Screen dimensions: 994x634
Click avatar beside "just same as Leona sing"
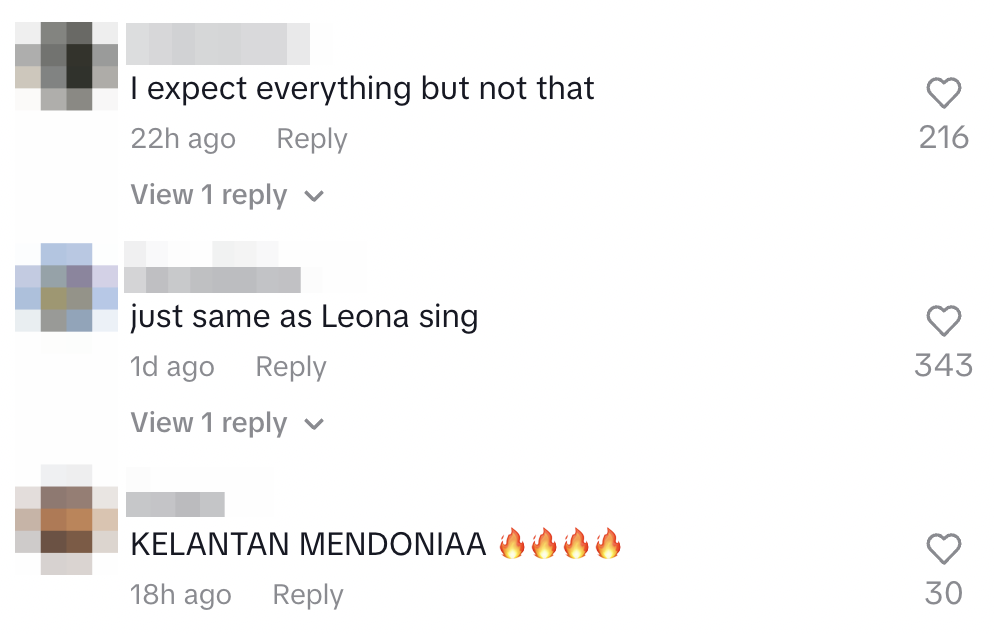pos(67,288)
